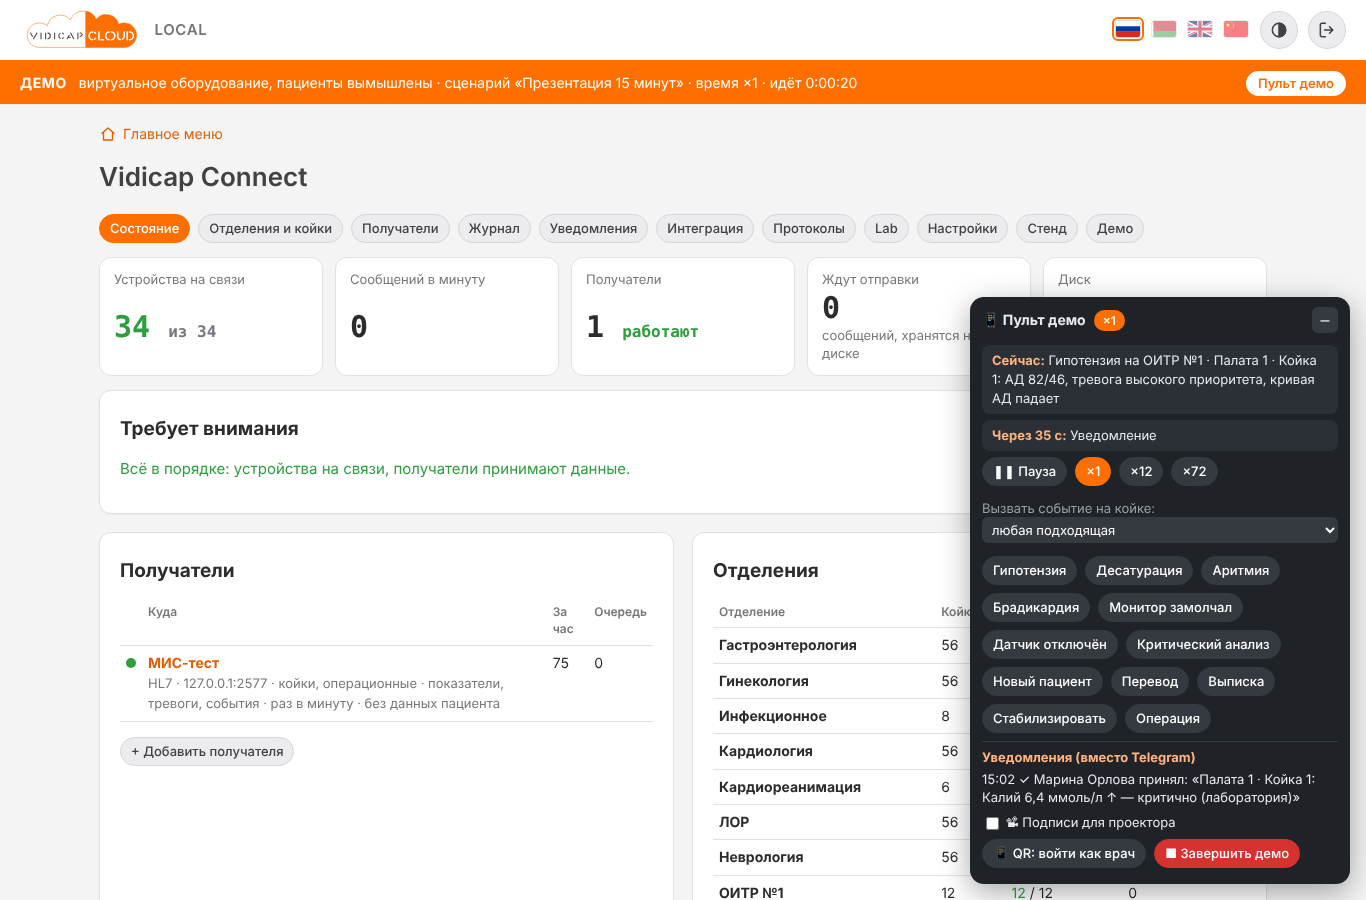Set demo speed to ×72
The width and height of the screenshot is (1366, 900).
[1194, 471]
